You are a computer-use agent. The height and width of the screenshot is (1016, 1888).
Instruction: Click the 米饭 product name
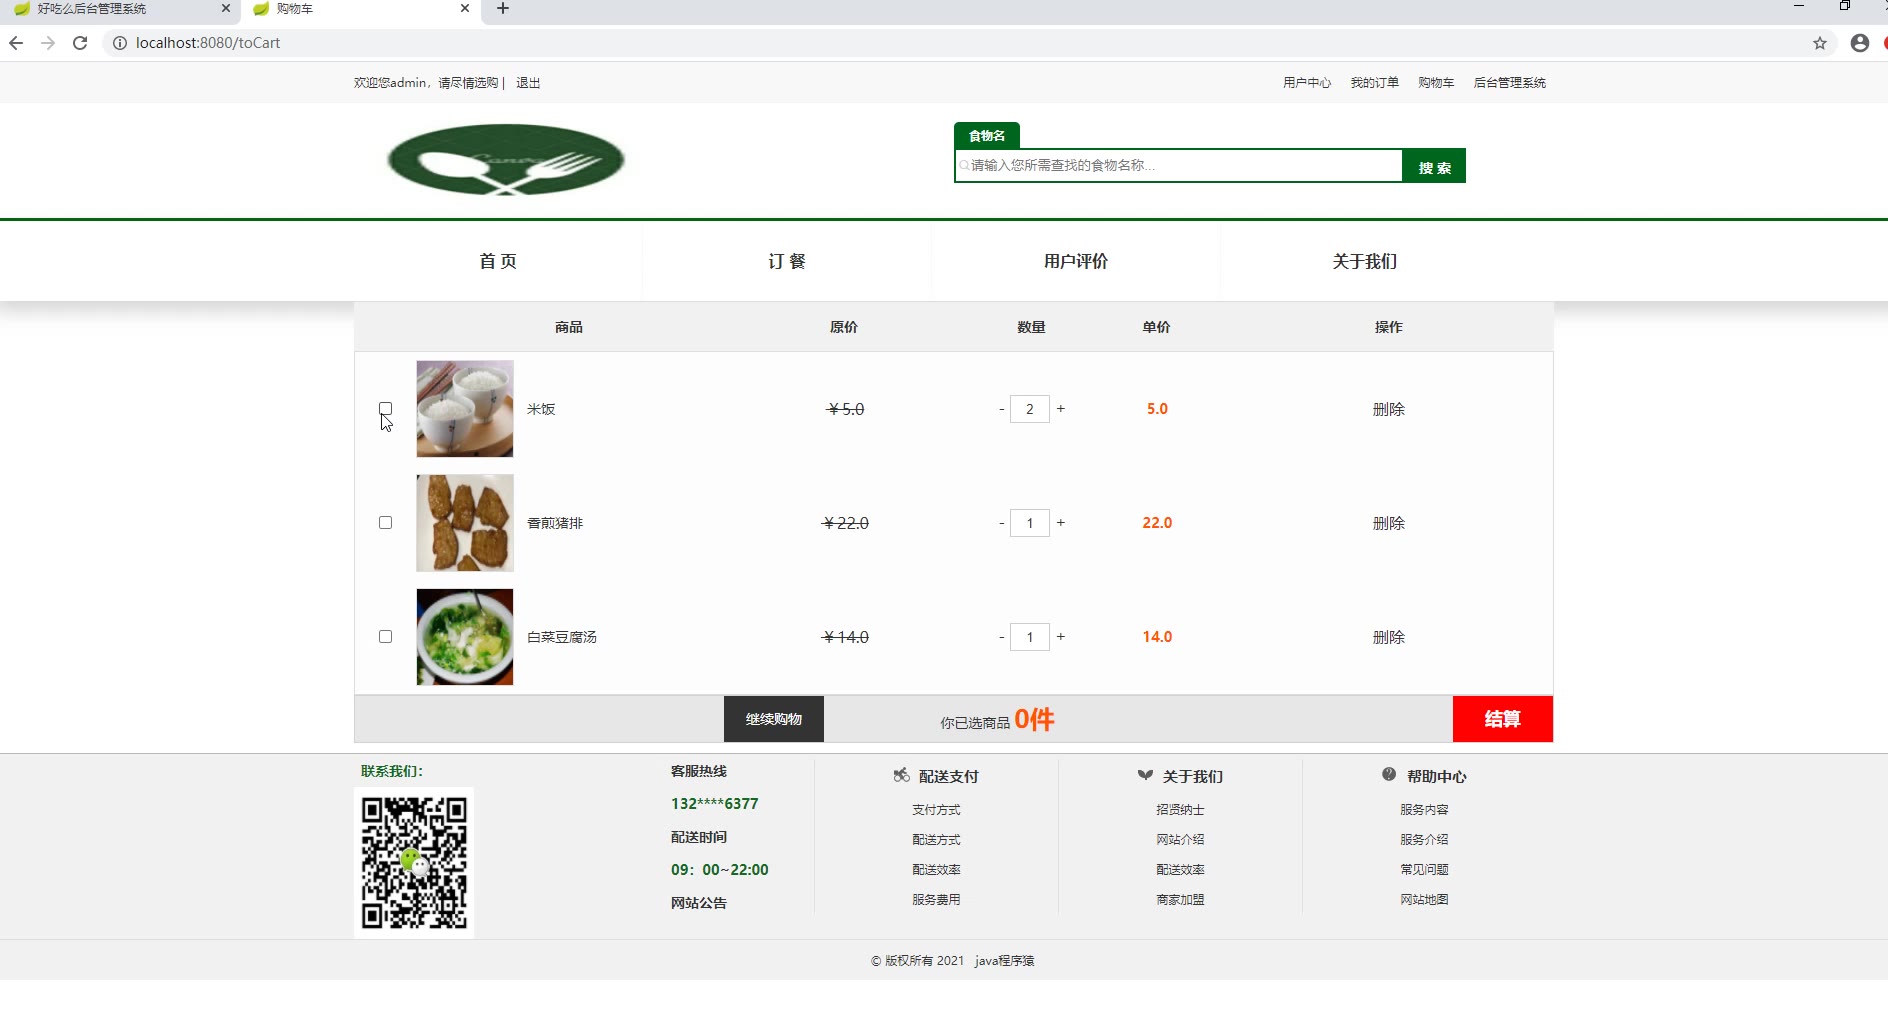tap(541, 409)
